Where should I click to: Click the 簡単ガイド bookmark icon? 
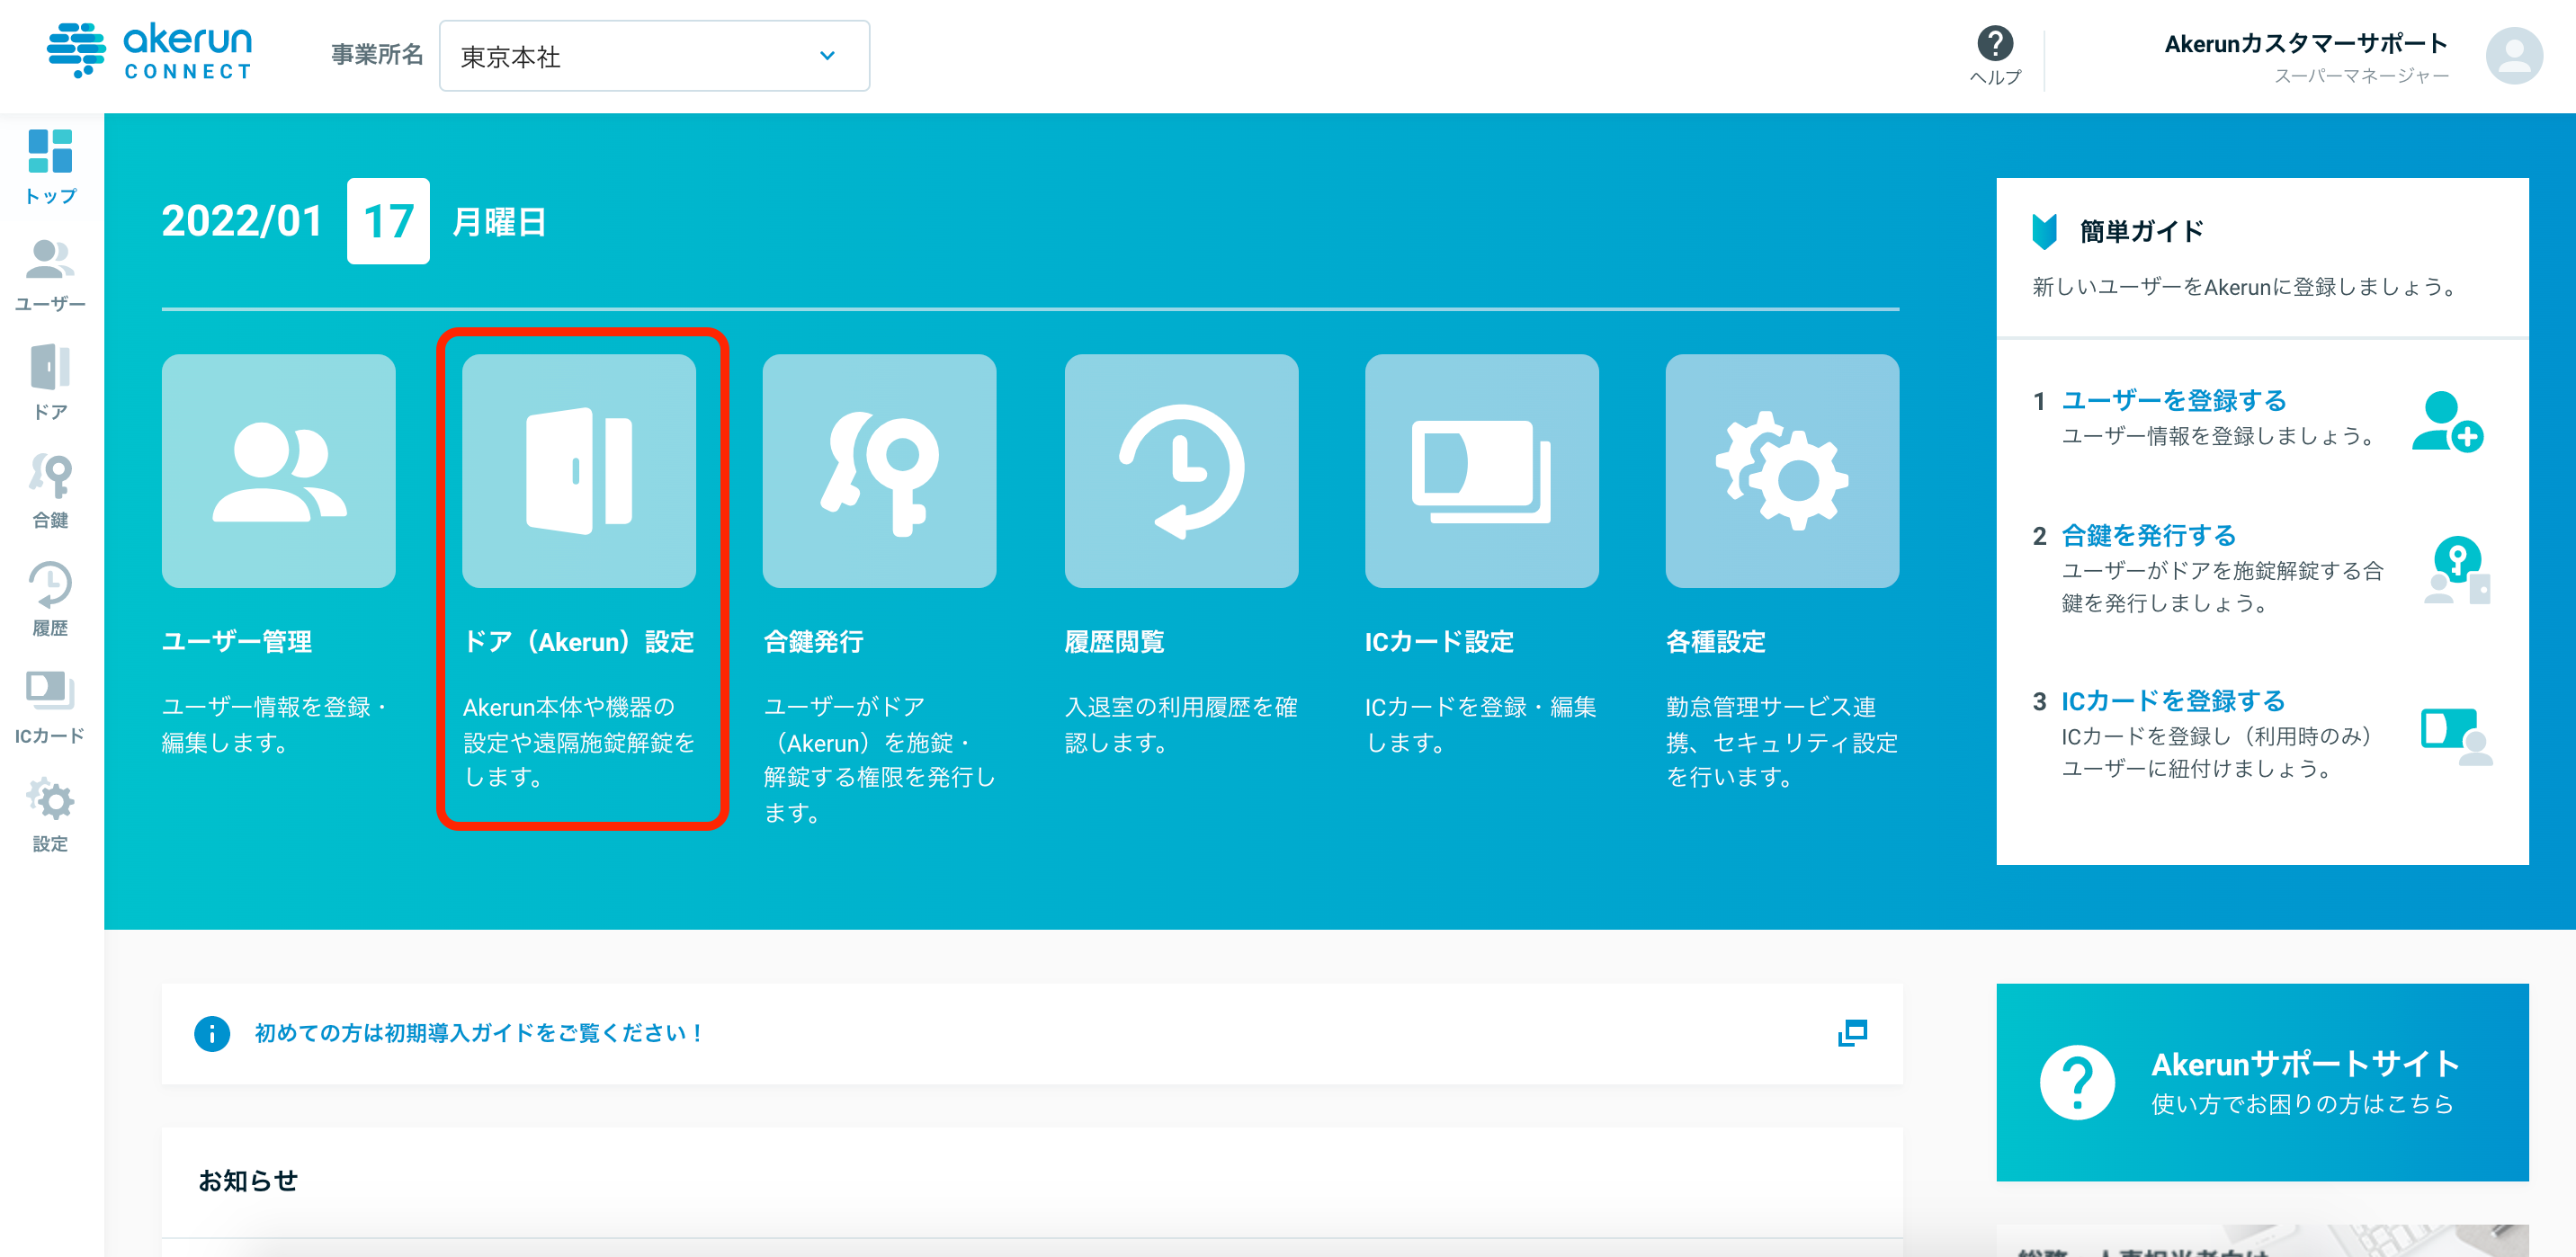point(2044,231)
